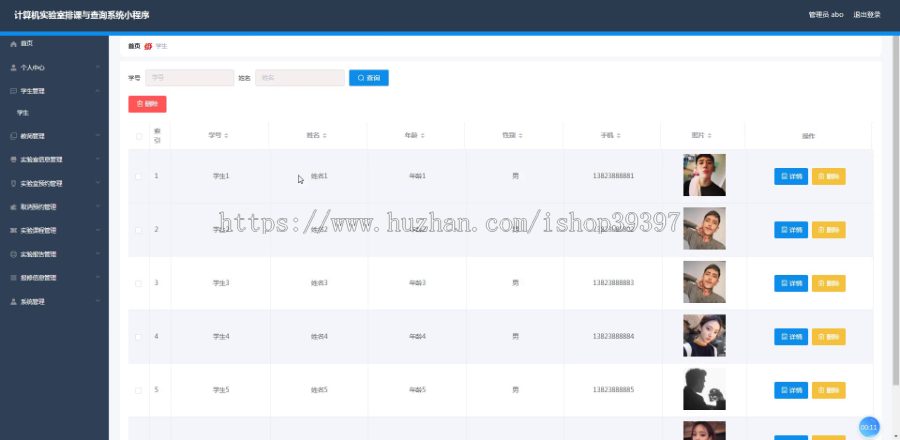Click the 姓名3 name cell
Screen dimensions: 900x440
(319, 283)
